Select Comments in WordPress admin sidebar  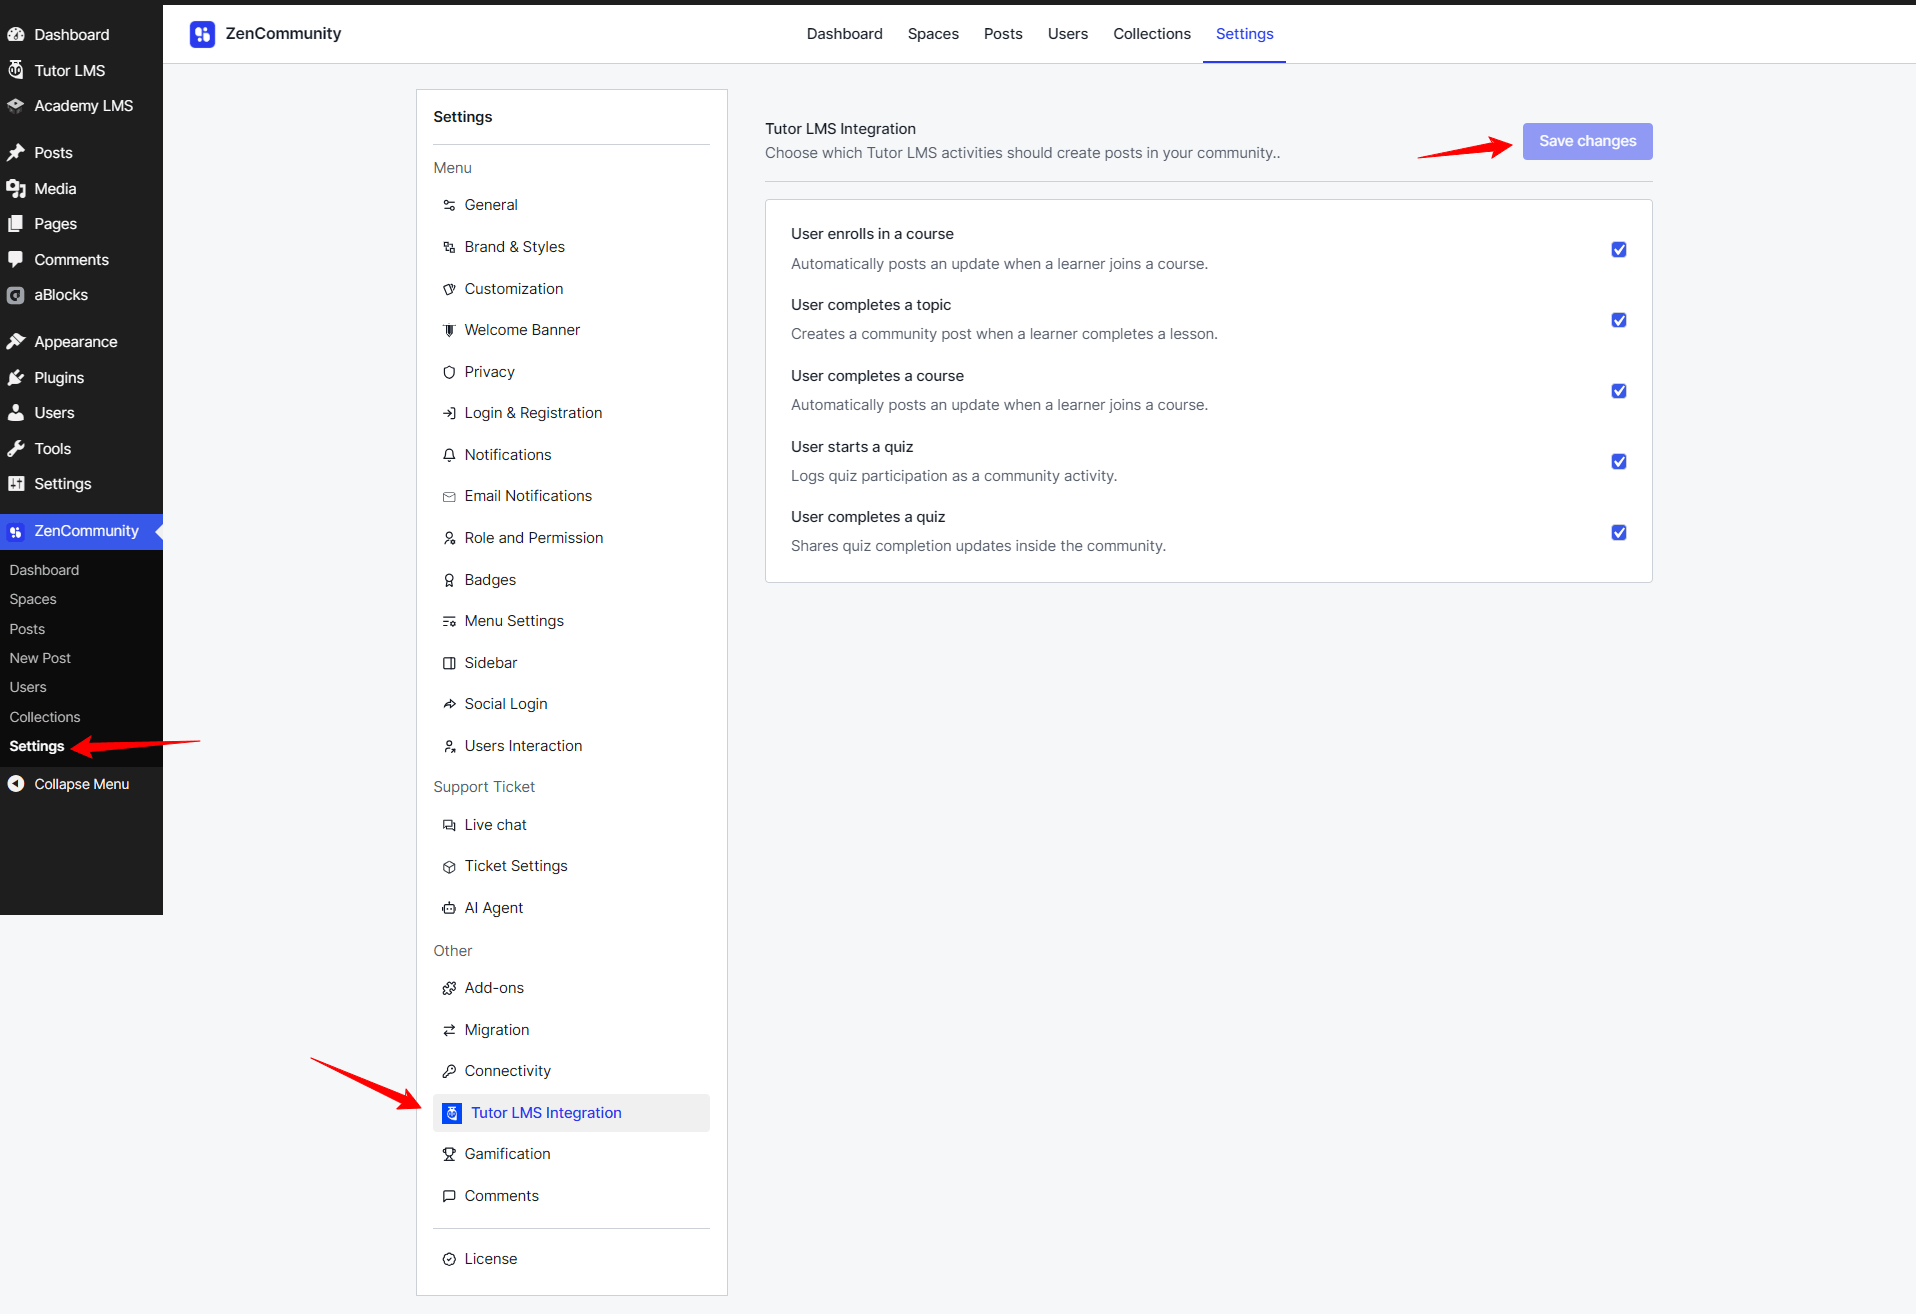tap(71, 259)
